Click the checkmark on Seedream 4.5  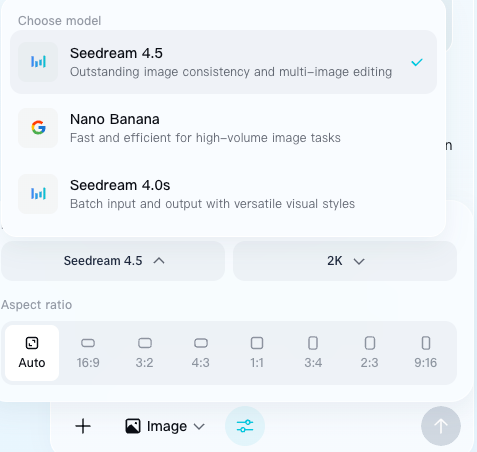tap(417, 62)
